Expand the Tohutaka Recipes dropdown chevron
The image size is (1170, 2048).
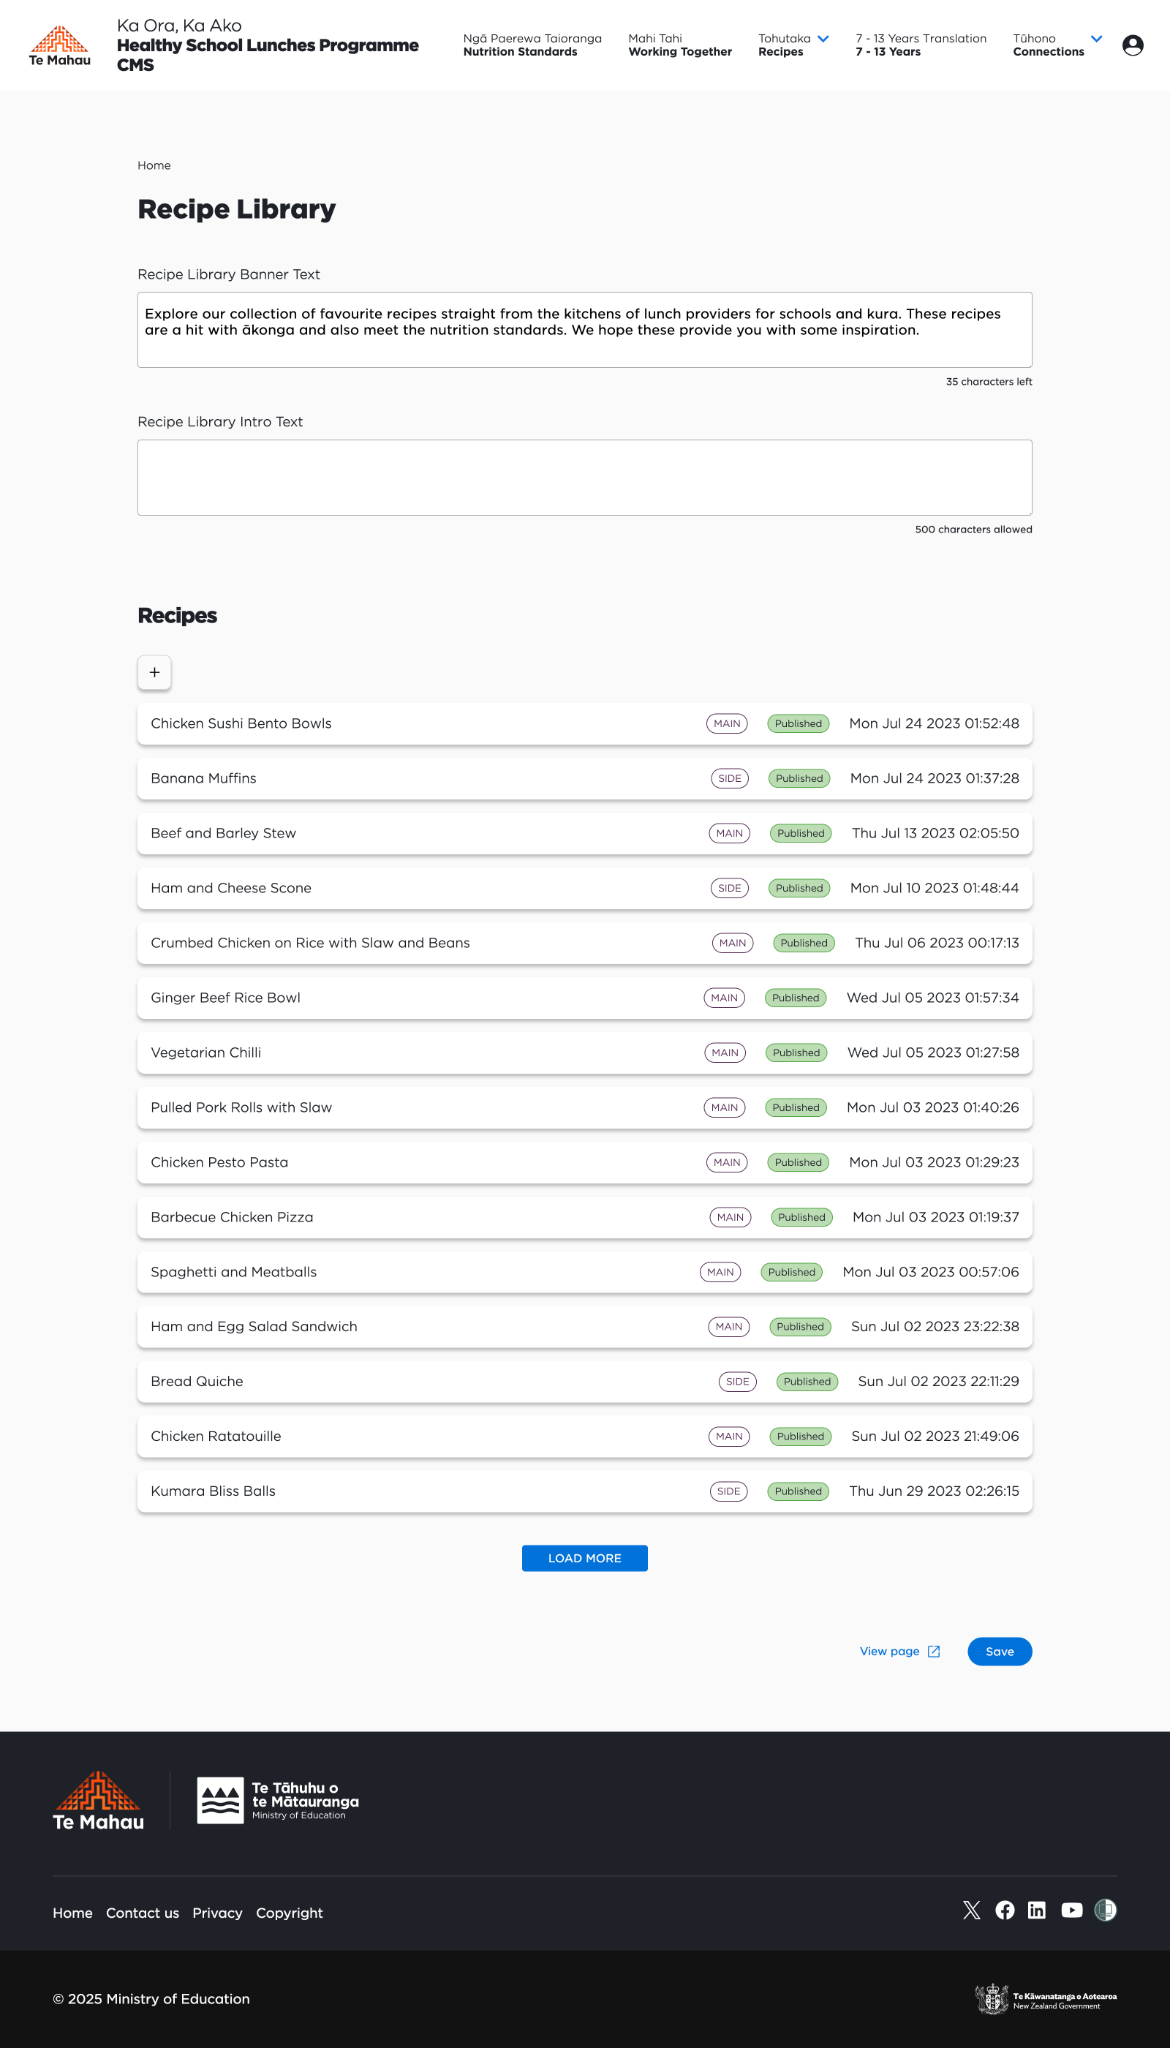(x=823, y=39)
